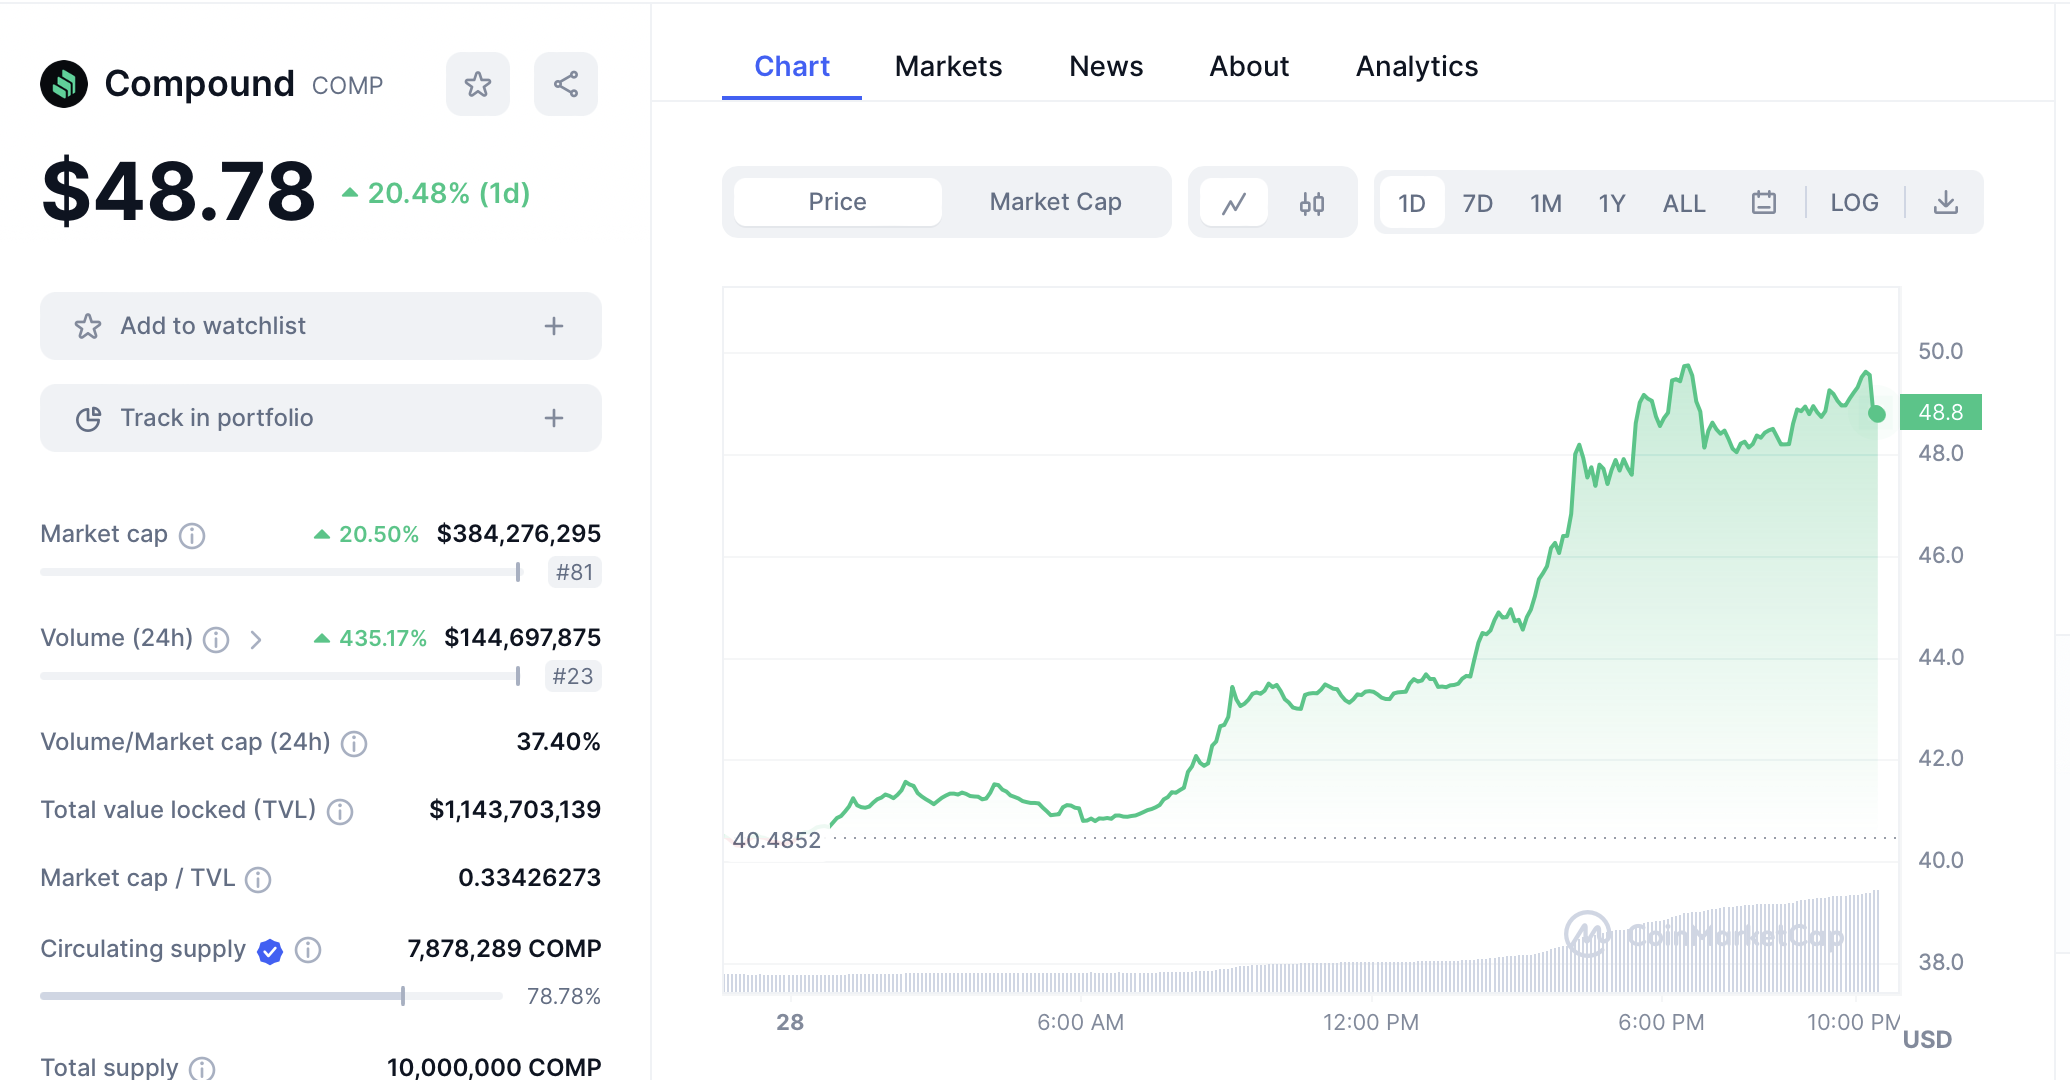Select the 7D time range
This screenshot has width=2070, height=1080.
1477,203
